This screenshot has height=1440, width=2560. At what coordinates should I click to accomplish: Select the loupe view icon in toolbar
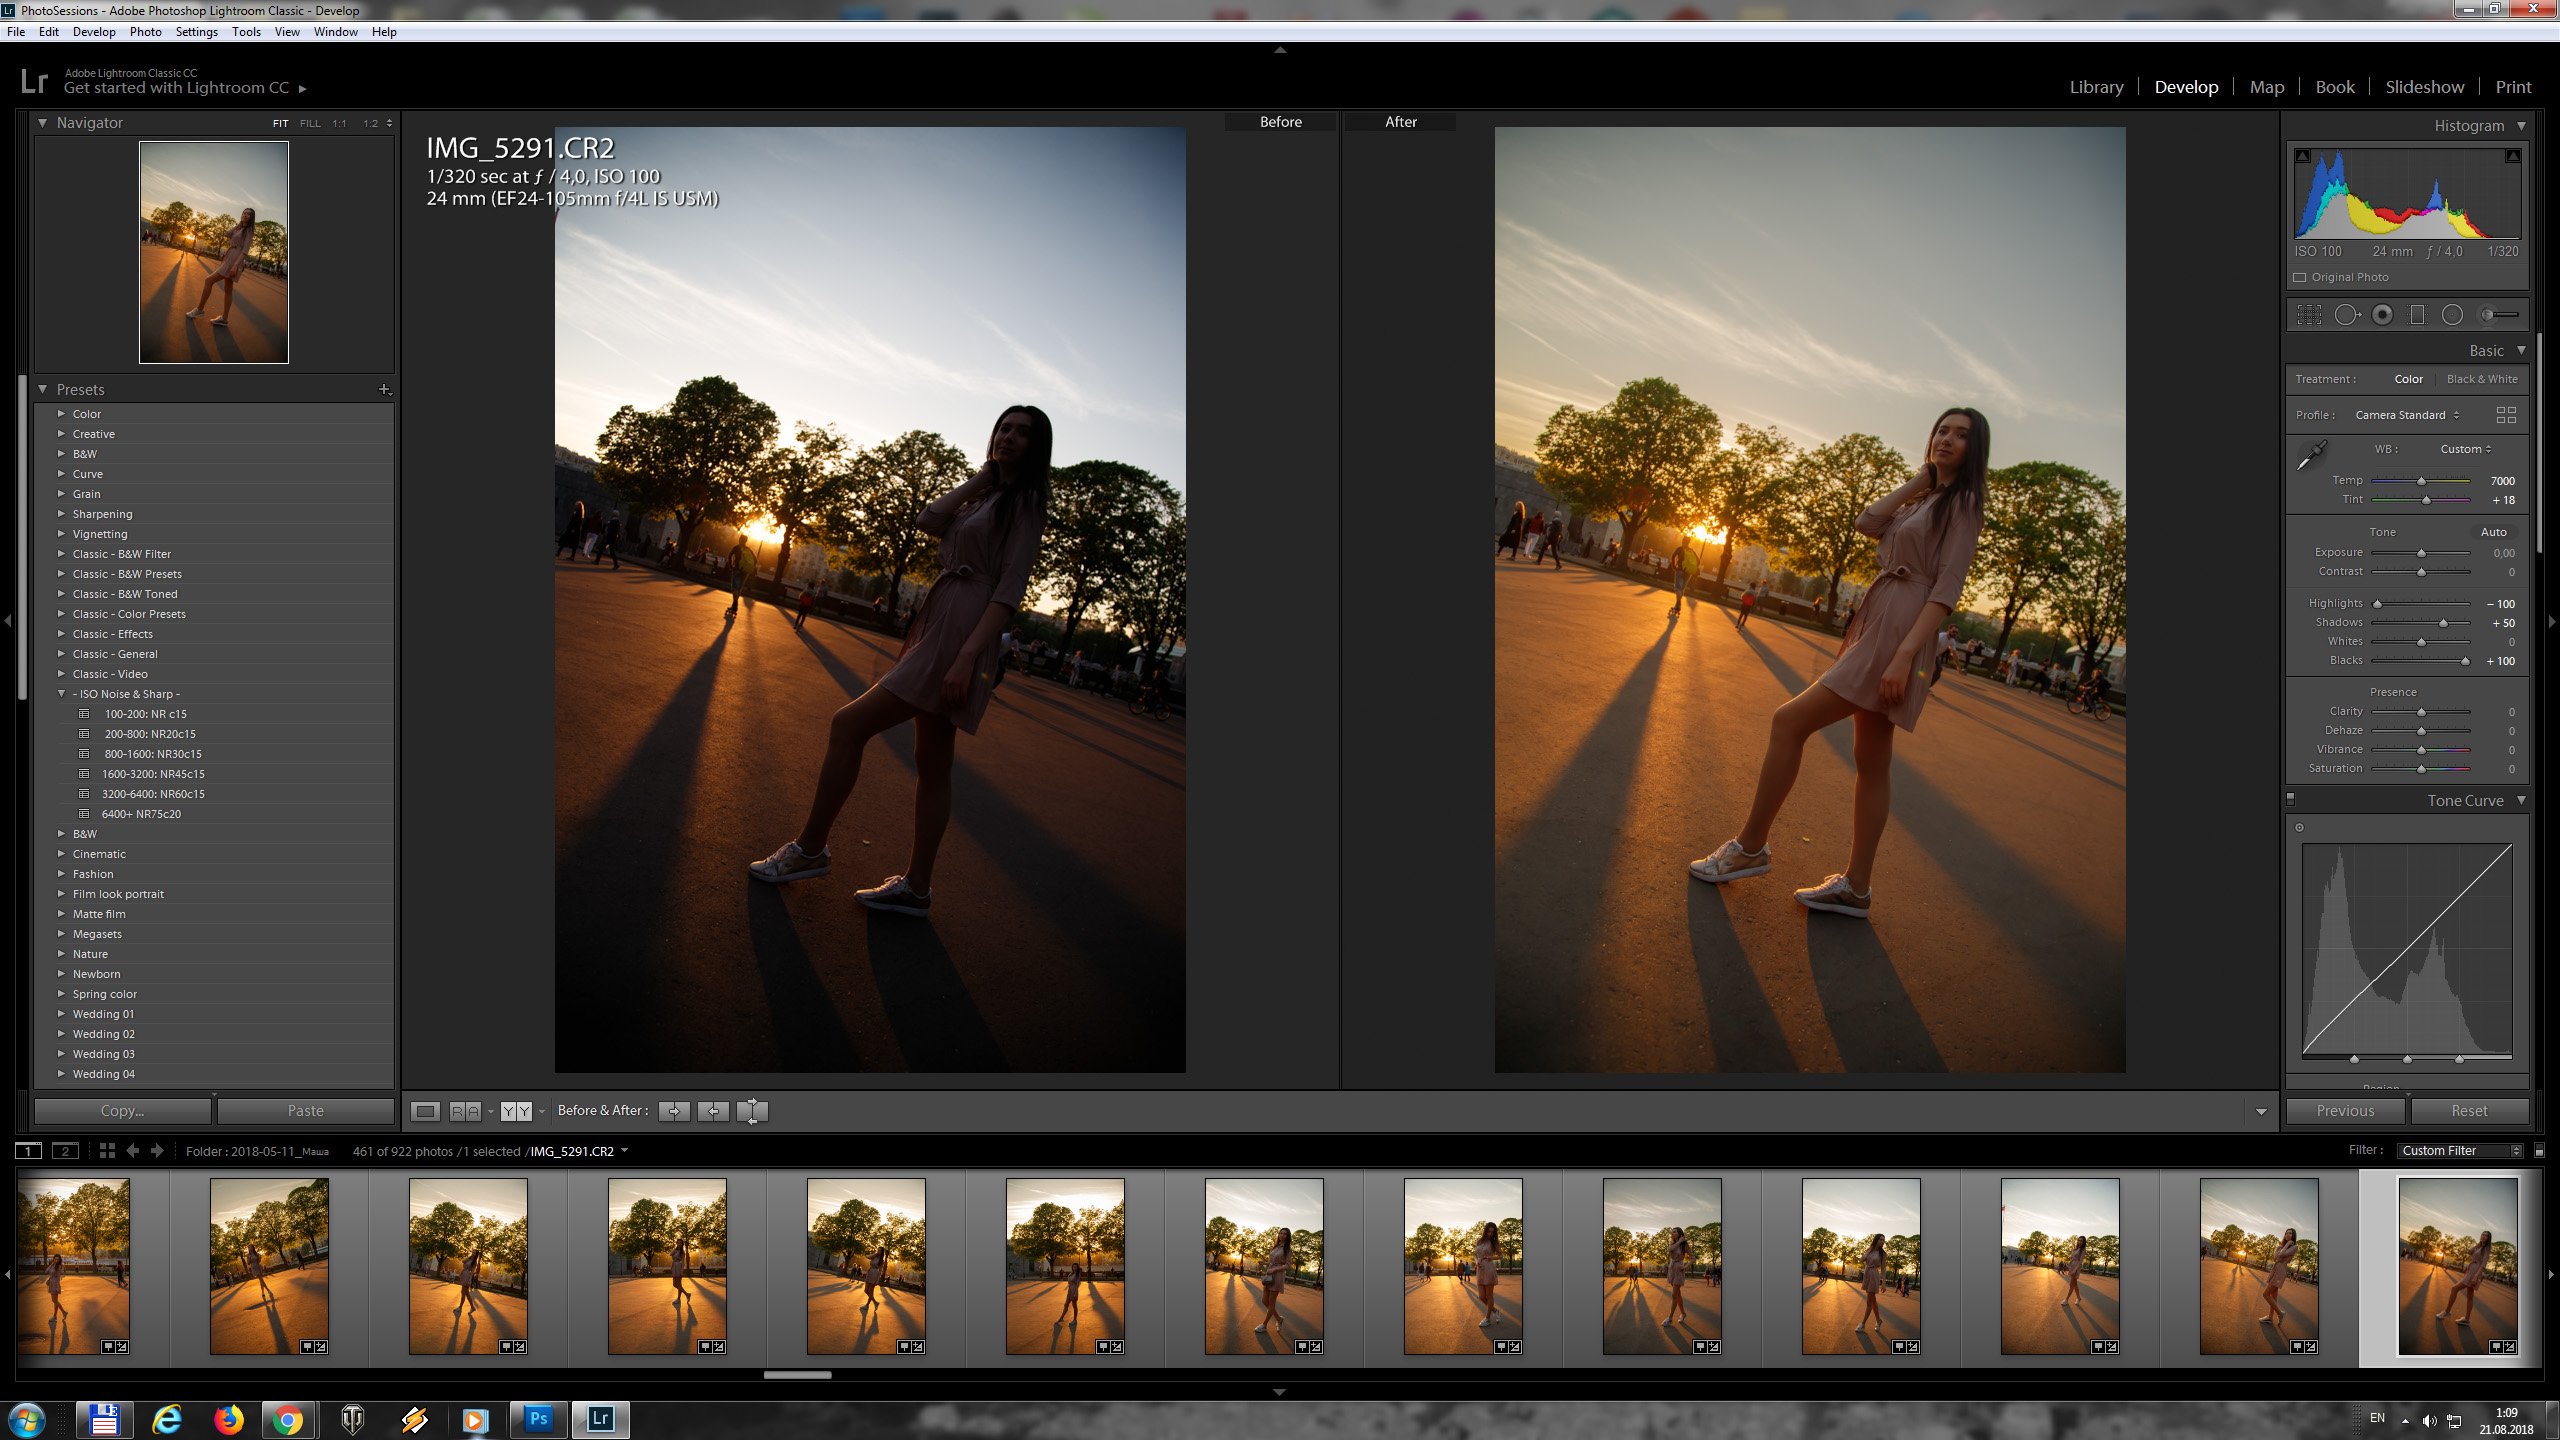tap(427, 1109)
